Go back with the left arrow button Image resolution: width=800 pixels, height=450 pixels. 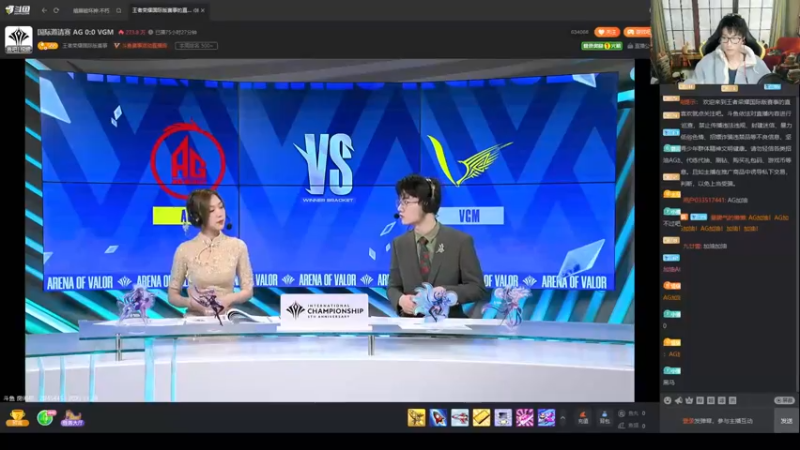coord(44,10)
